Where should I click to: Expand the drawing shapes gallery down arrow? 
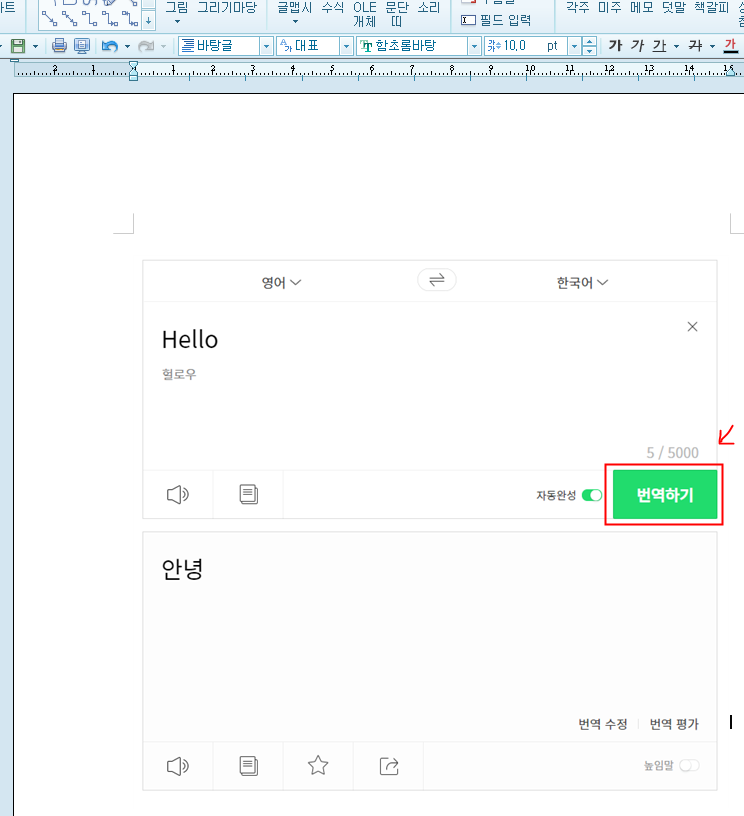148,21
